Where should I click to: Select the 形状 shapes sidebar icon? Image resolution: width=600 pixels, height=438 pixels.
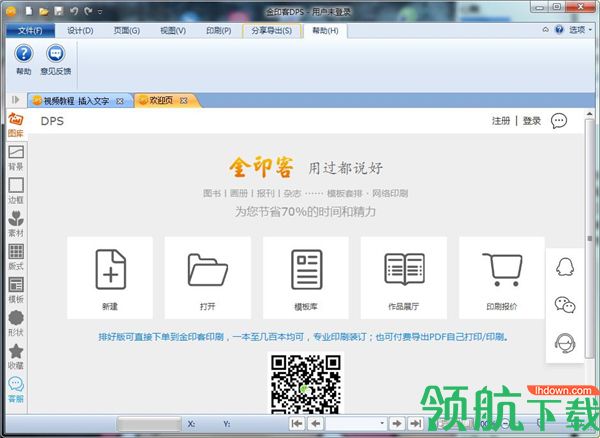(x=16, y=324)
